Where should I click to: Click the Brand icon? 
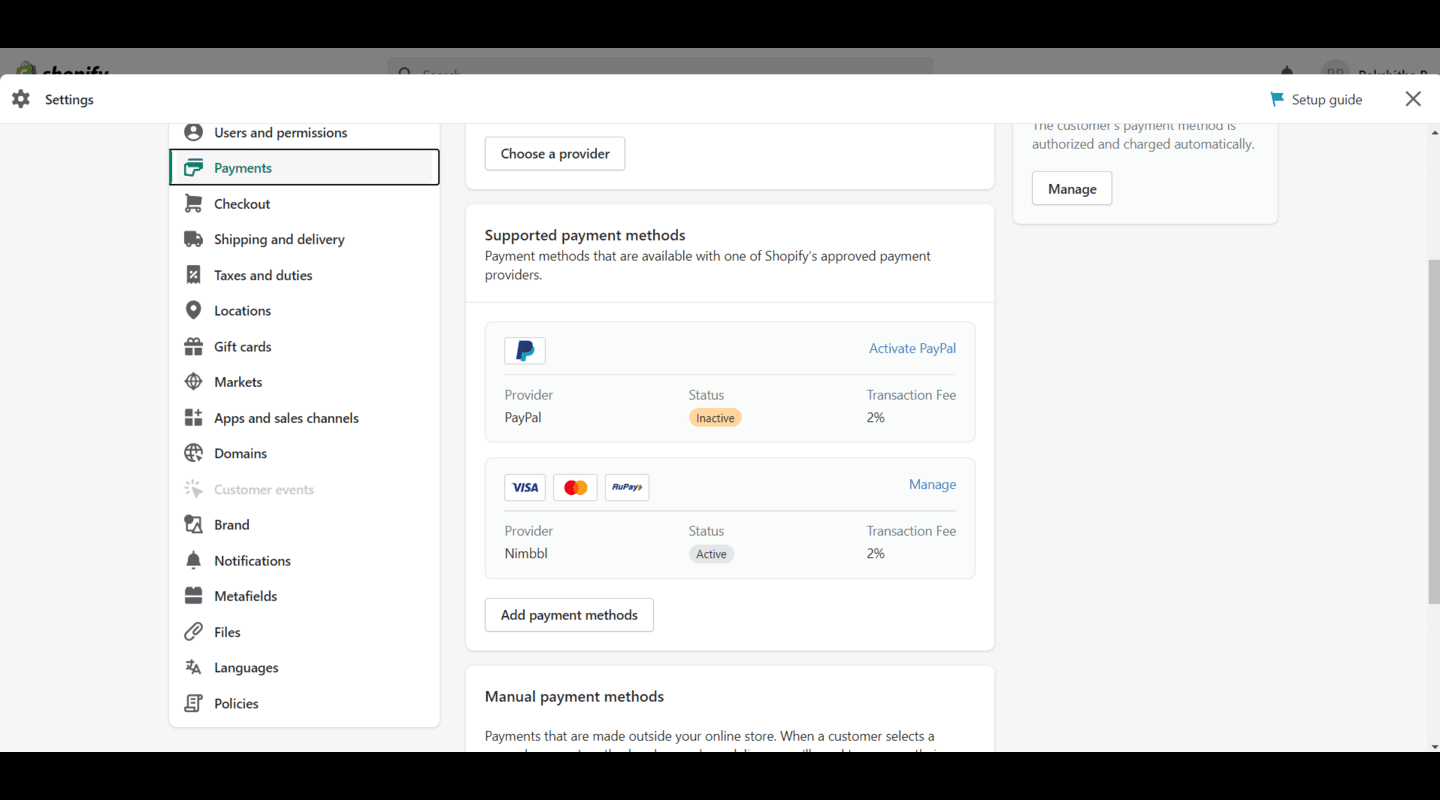click(x=194, y=524)
